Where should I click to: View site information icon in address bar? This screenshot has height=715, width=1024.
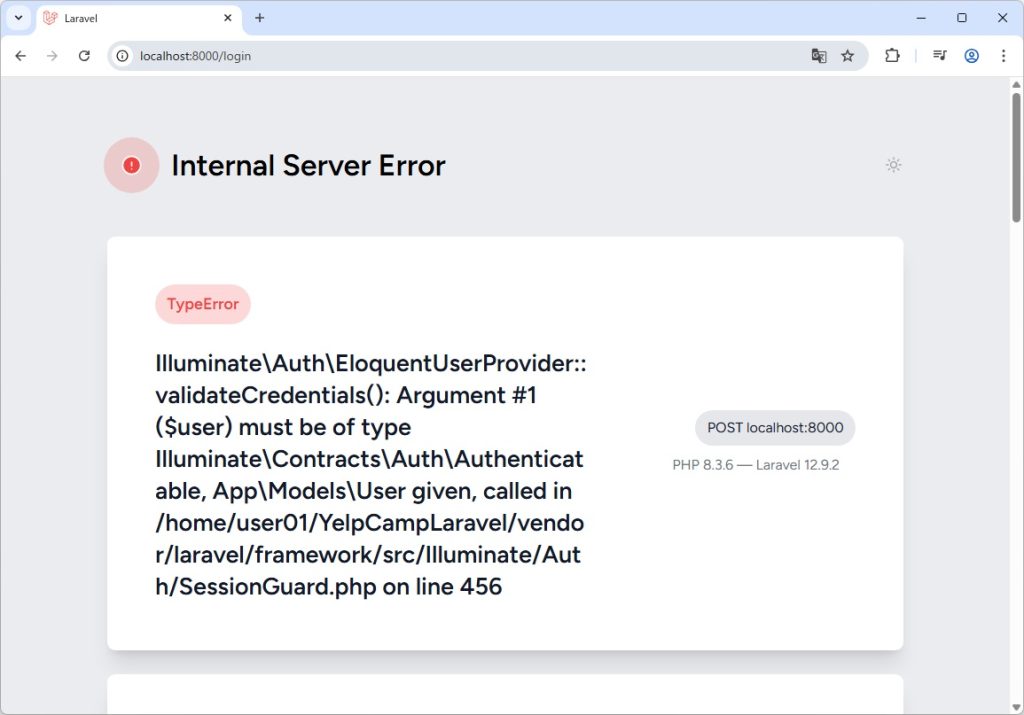tap(122, 56)
